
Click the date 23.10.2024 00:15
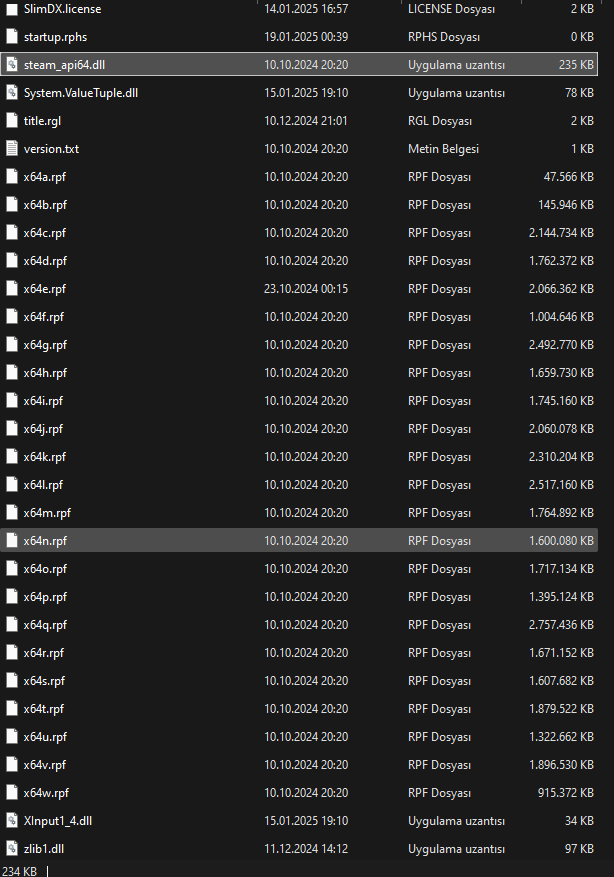pyautogui.click(x=306, y=289)
